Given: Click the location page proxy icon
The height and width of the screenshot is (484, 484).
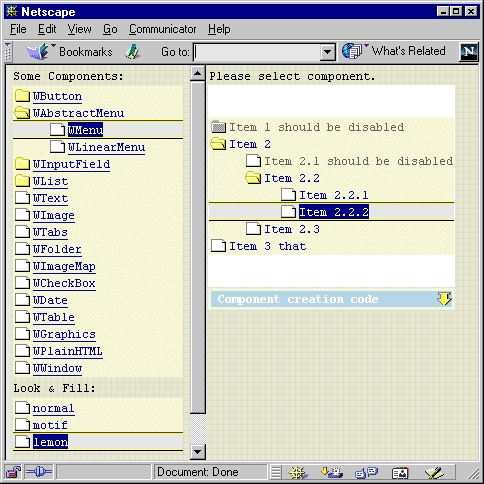Looking at the screenshot, I should [132, 52].
